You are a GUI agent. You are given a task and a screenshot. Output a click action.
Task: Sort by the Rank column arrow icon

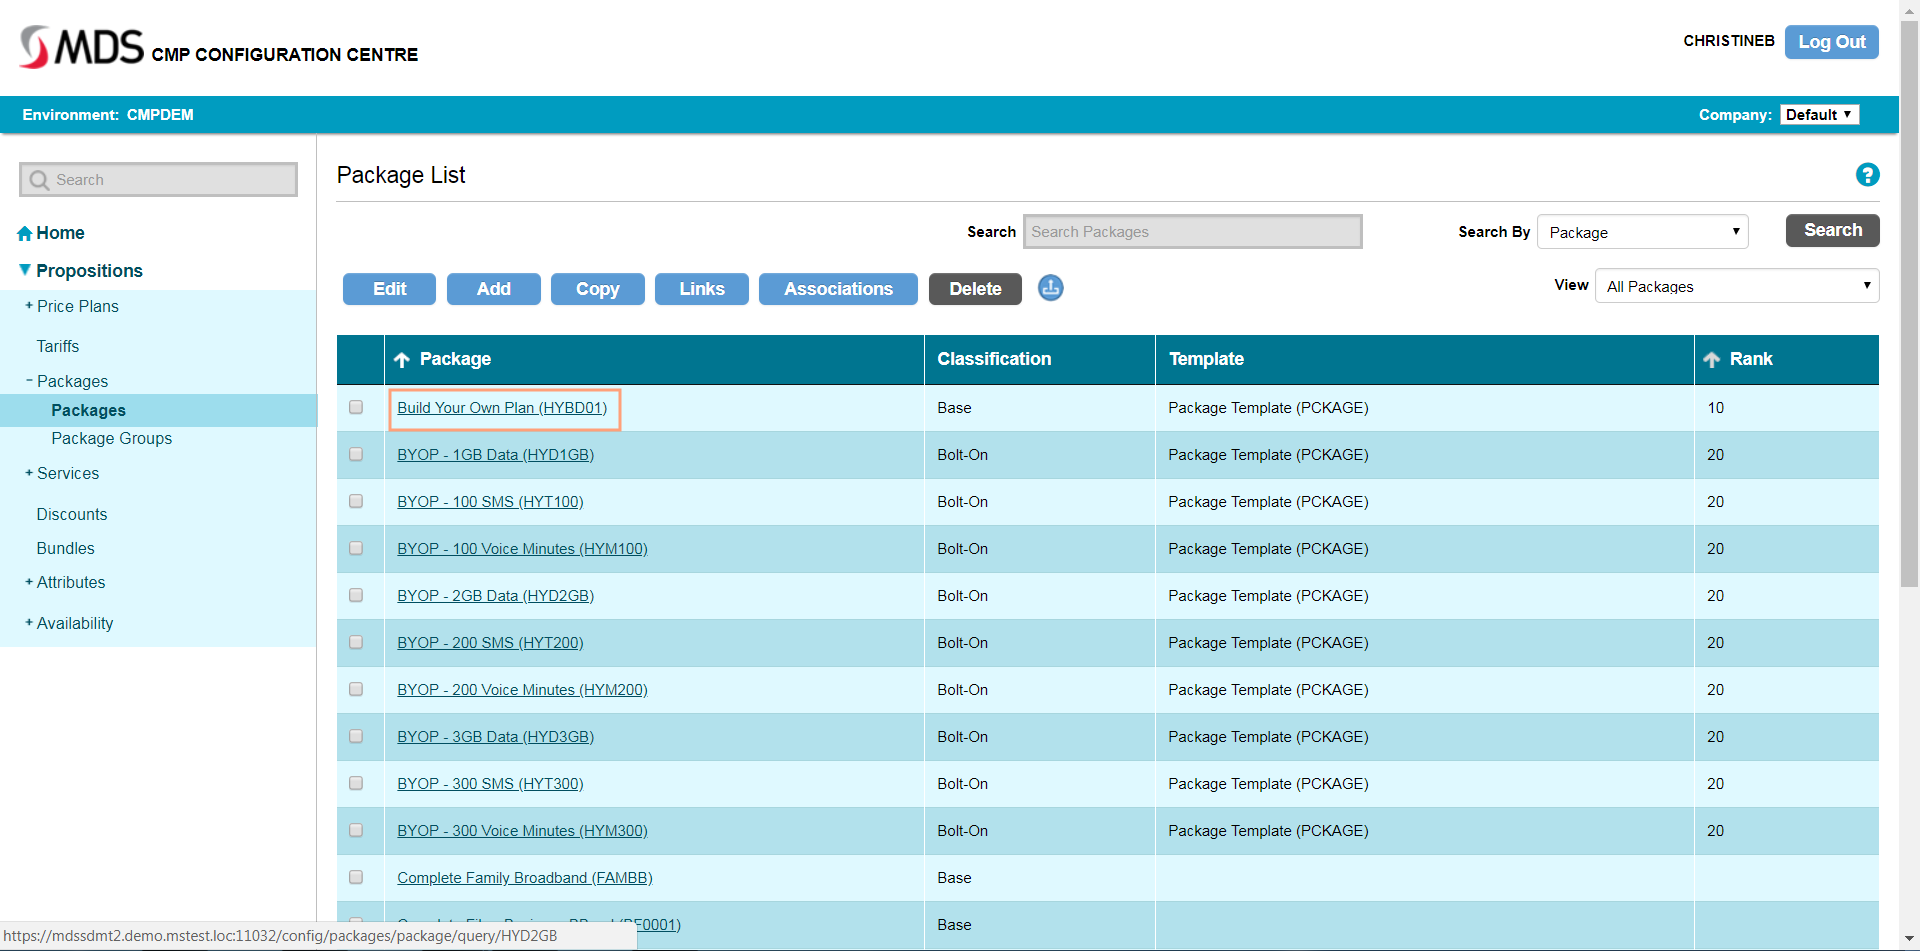coord(1712,360)
